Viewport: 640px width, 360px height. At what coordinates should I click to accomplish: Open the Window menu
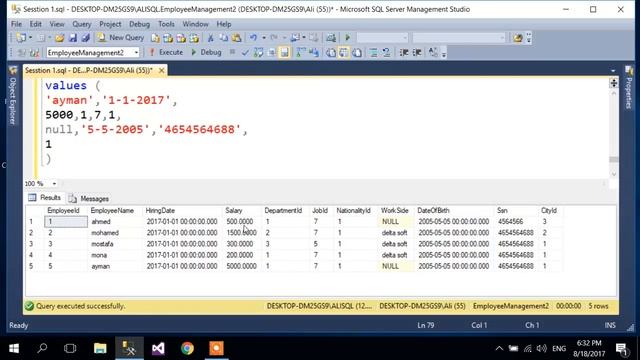(196, 24)
